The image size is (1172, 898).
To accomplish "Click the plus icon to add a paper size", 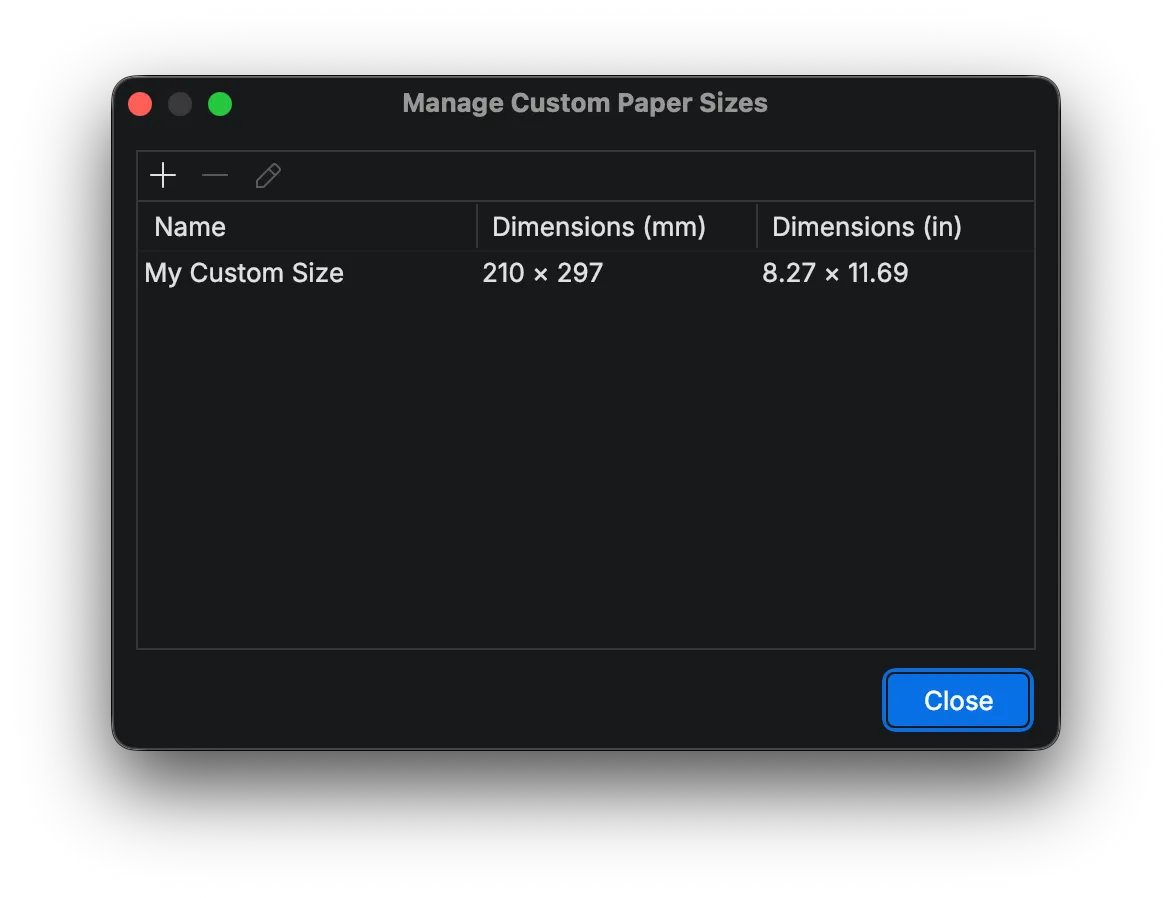I will (162, 175).
